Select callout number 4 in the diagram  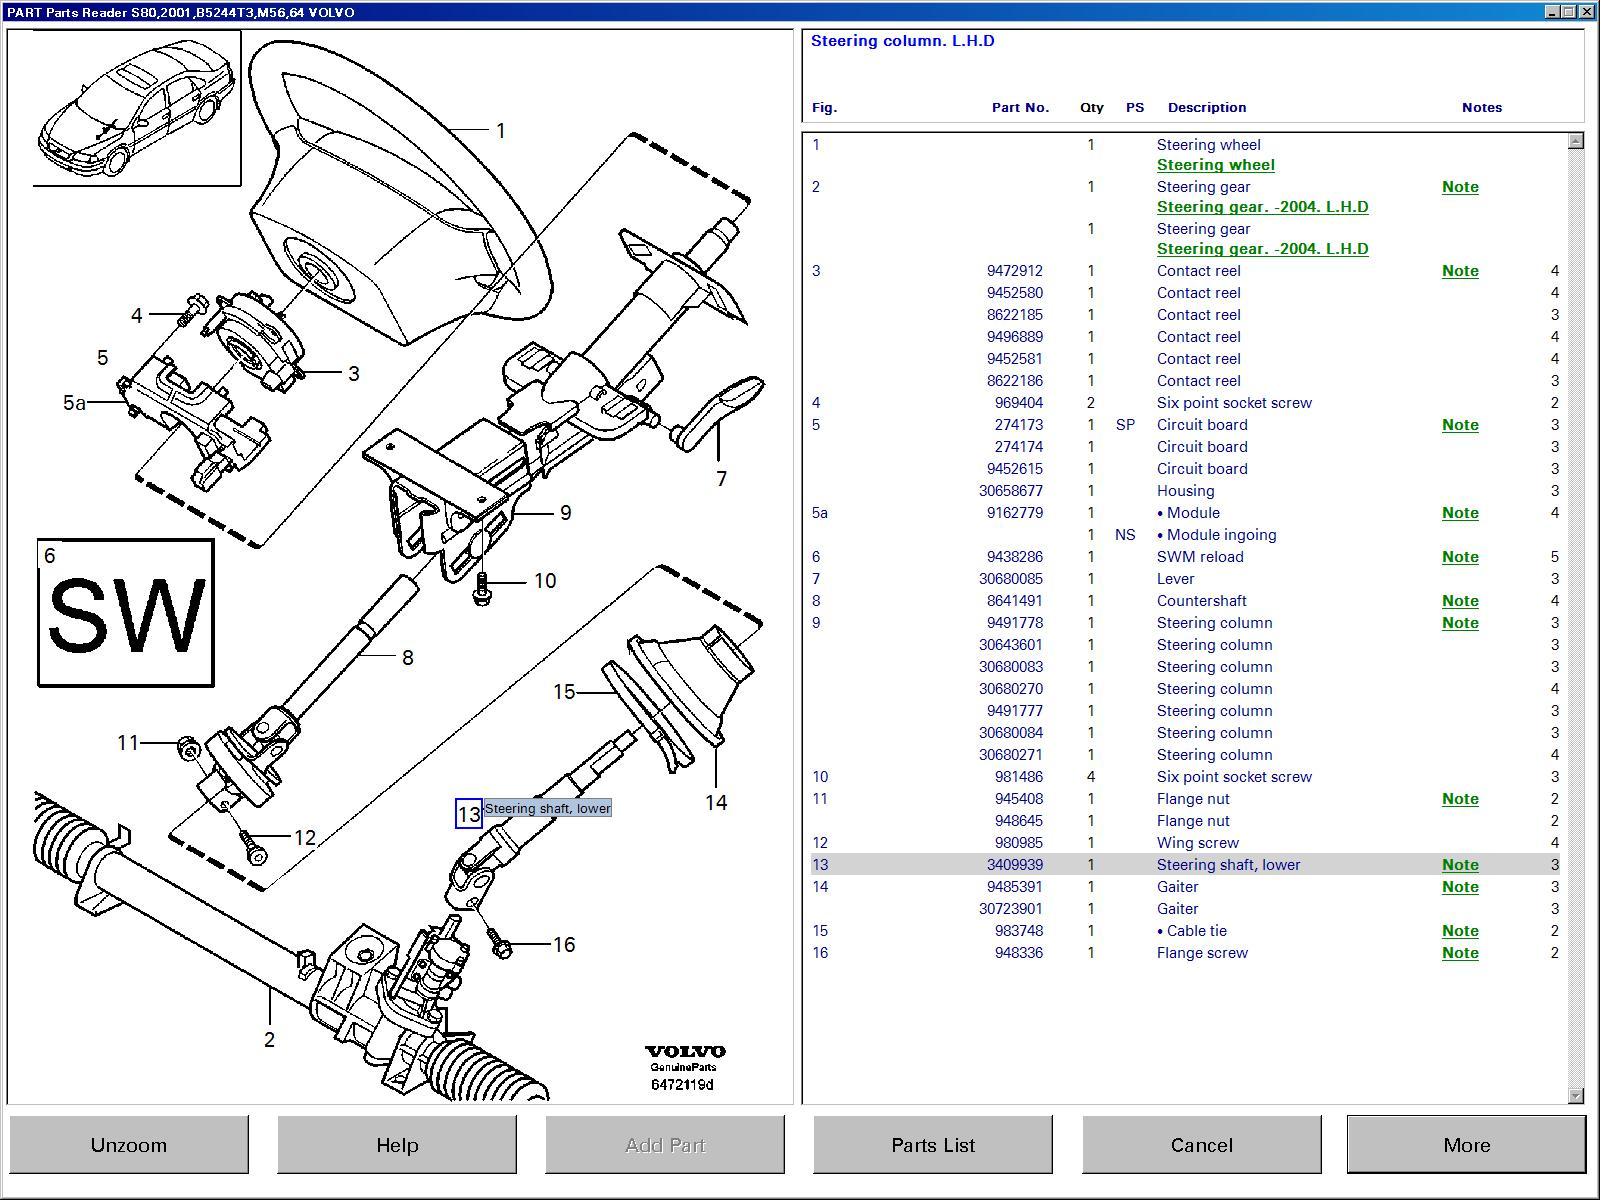137,316
